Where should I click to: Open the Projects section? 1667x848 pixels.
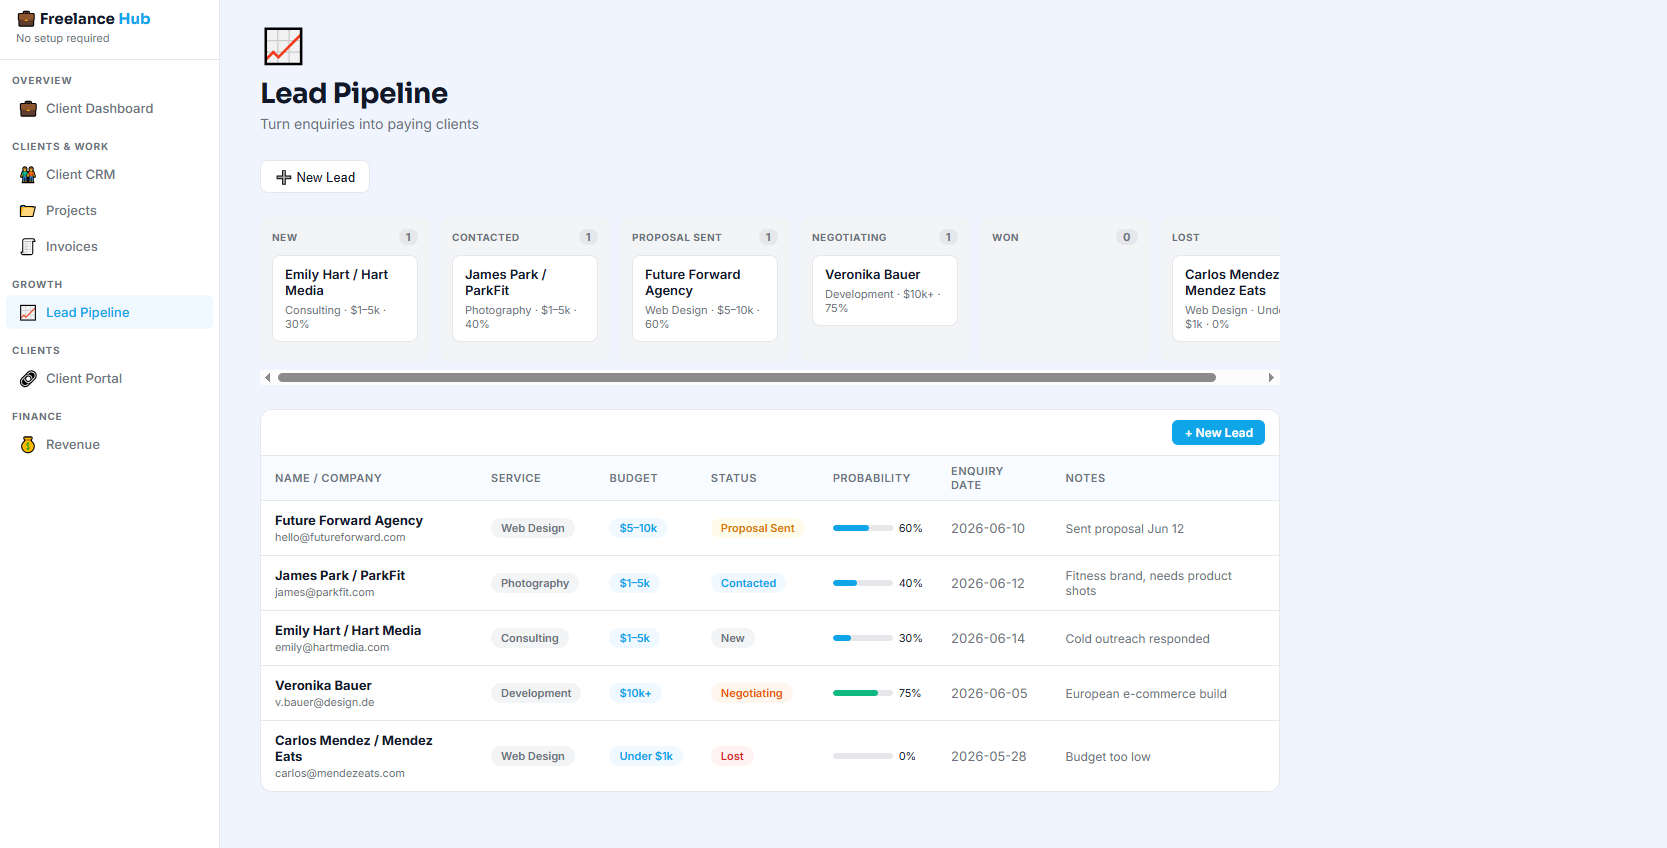tap(110, 211)
